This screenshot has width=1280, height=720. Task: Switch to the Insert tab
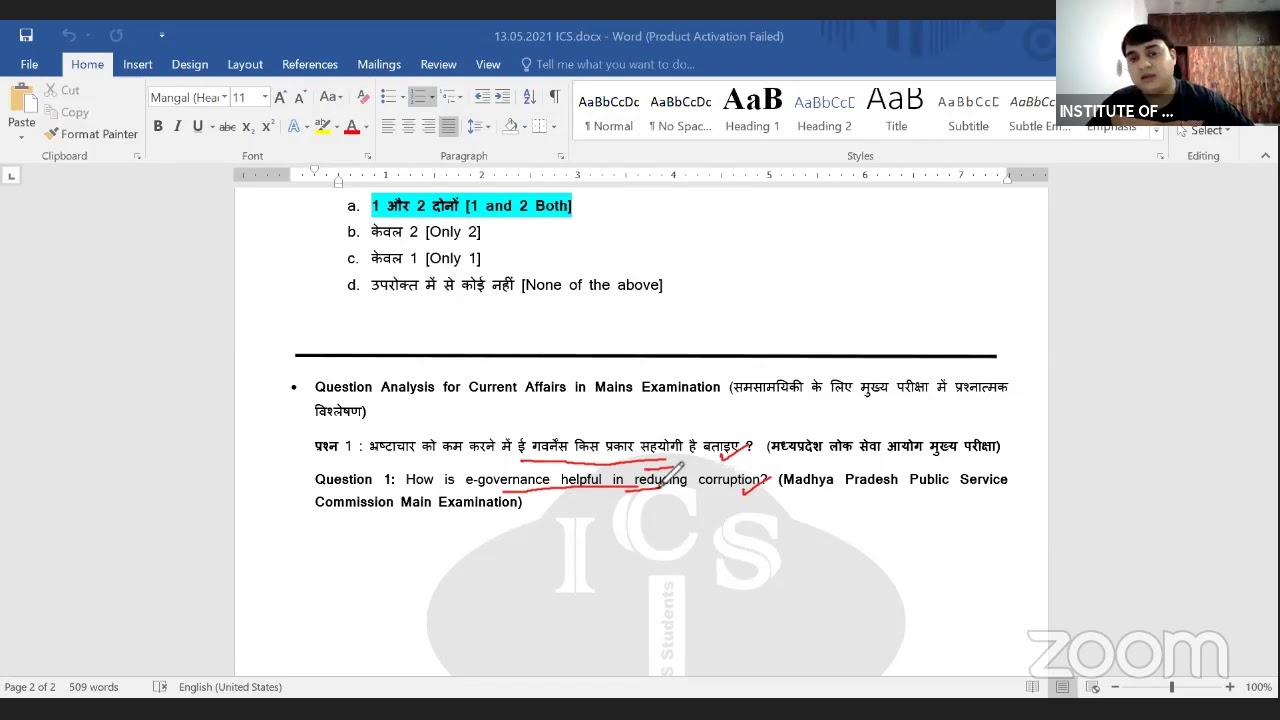point(138,64)
